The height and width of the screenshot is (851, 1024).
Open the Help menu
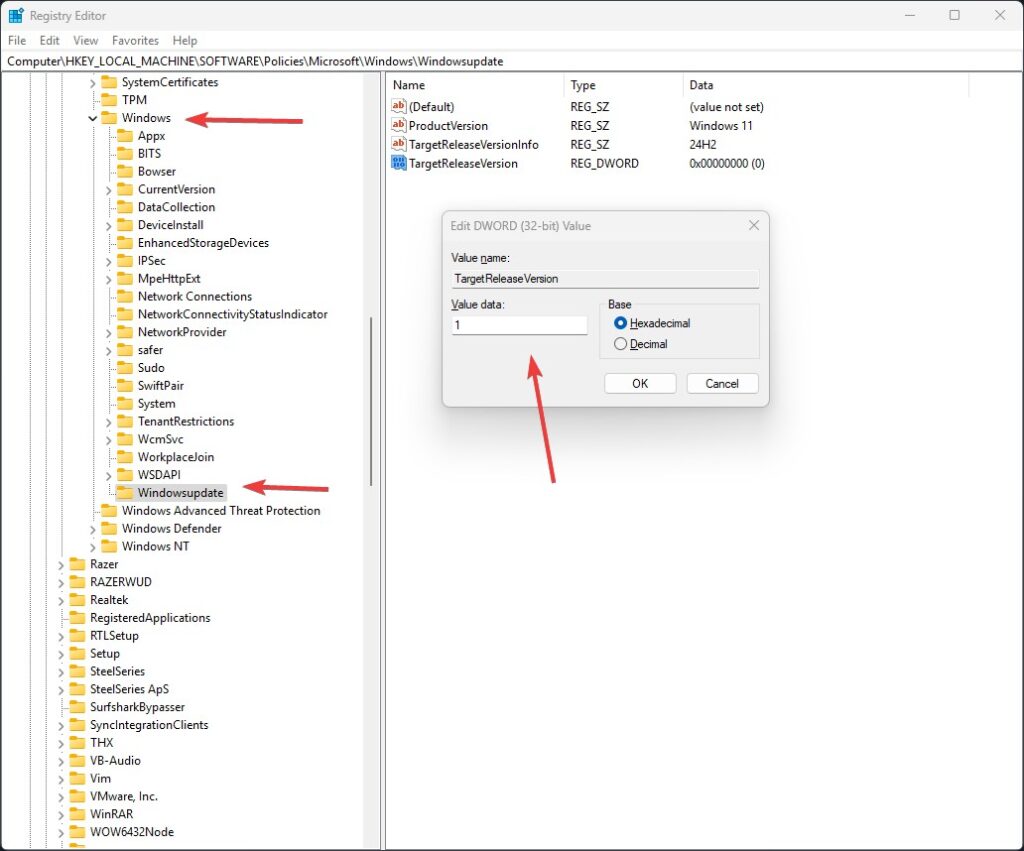185,40
